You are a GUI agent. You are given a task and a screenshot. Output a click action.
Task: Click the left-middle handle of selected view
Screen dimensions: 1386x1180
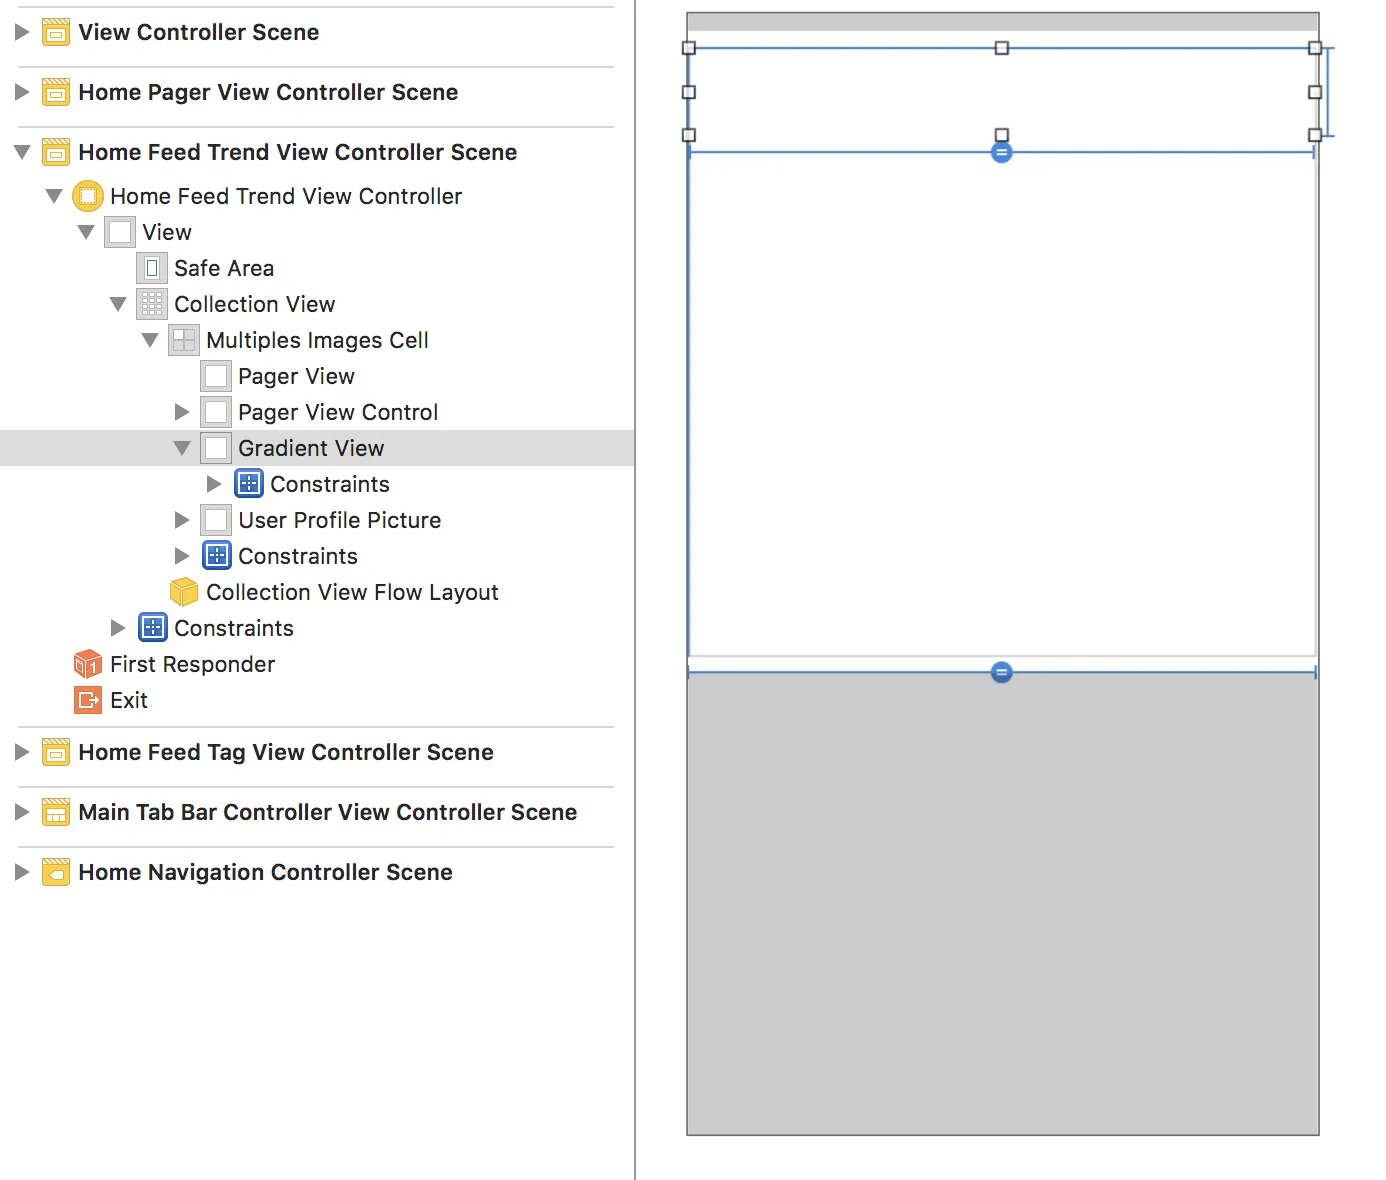tap(688, 92)
